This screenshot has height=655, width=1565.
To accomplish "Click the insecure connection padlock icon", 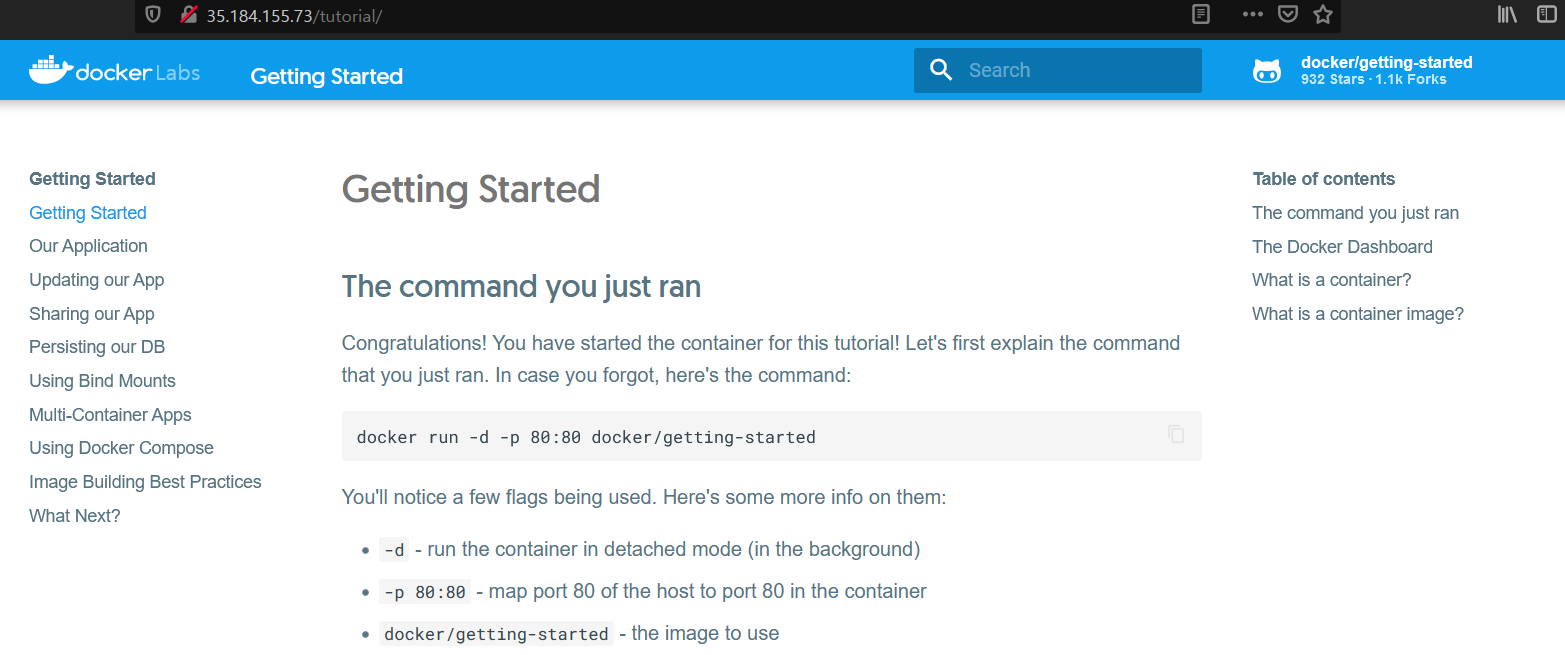I will [x=188, y=15].
